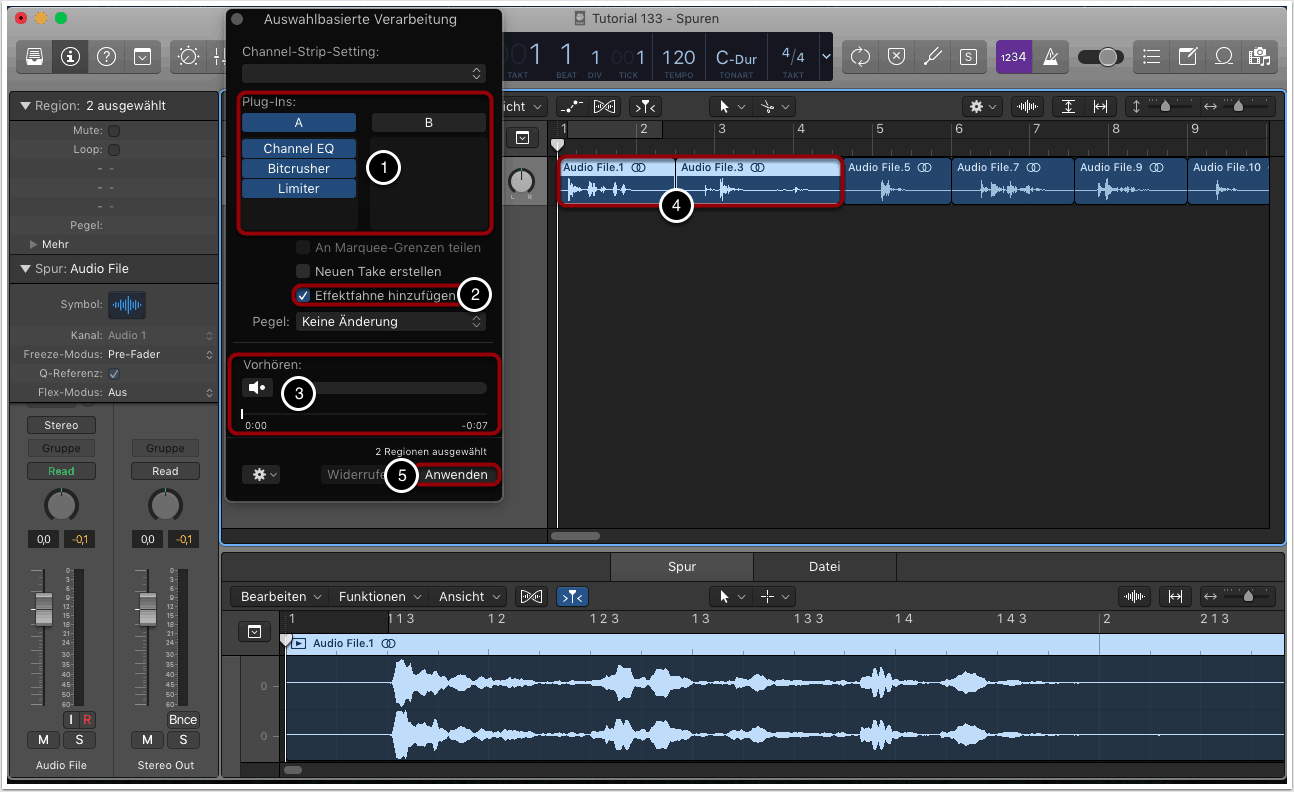Uncheck the Effektfahne hinzufügen checkbox
This screenshot has height=792, width=1294.
[x=303, y=295]
